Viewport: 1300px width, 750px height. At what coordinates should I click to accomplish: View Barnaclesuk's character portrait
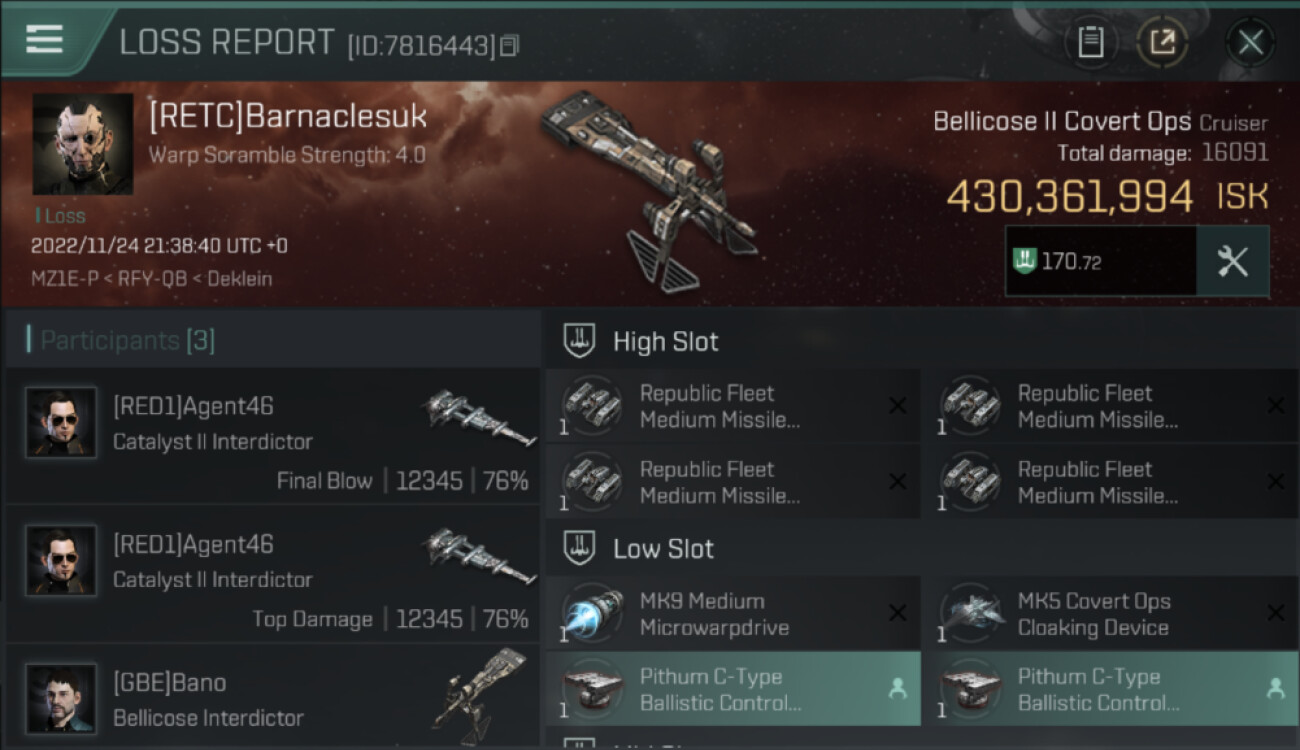(82, 144)
